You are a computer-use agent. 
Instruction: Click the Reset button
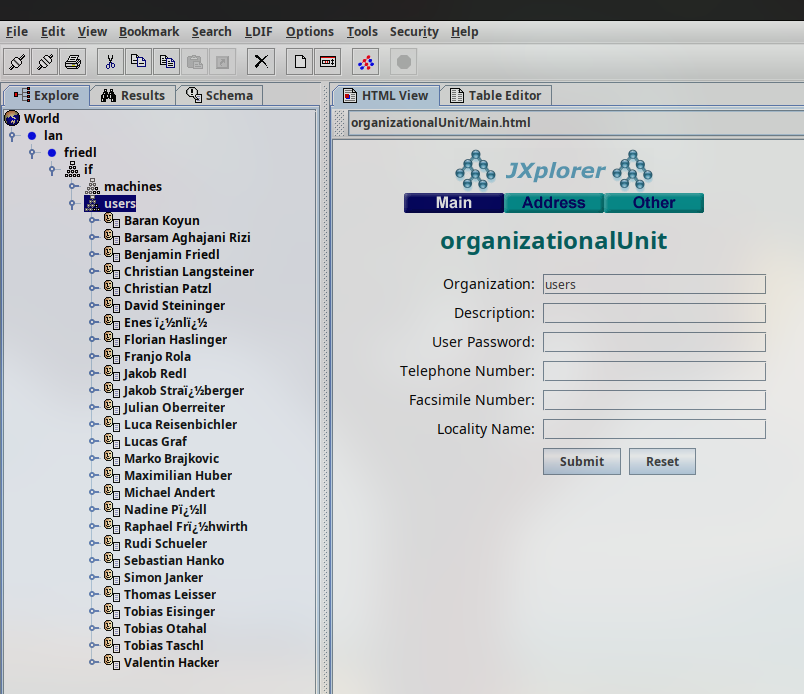pyautogui.click(x=662, y=461)
